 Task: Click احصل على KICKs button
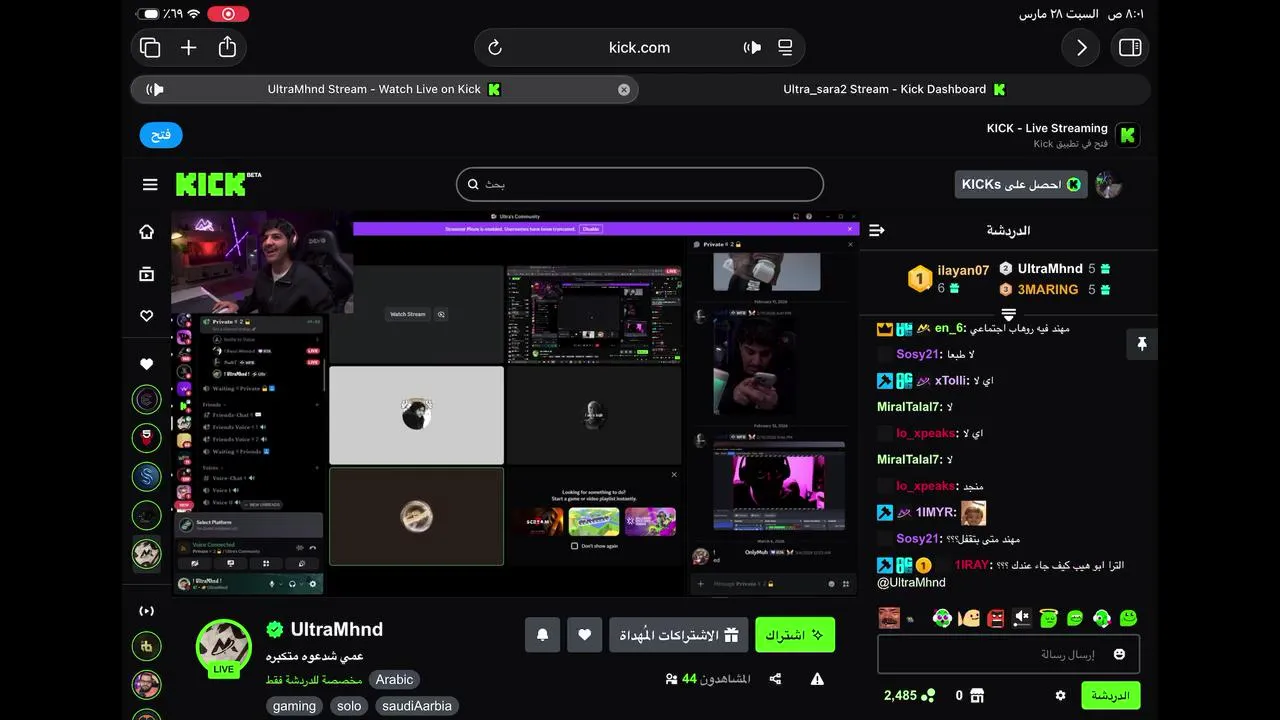(x=1021, y=184)
